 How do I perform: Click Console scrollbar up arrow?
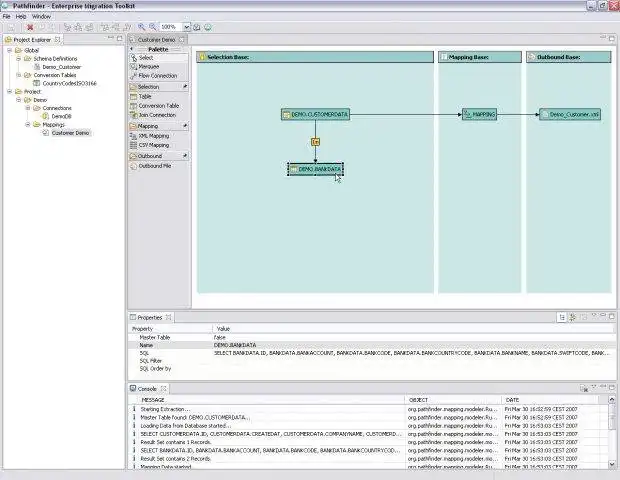click(x=612, y=400)
